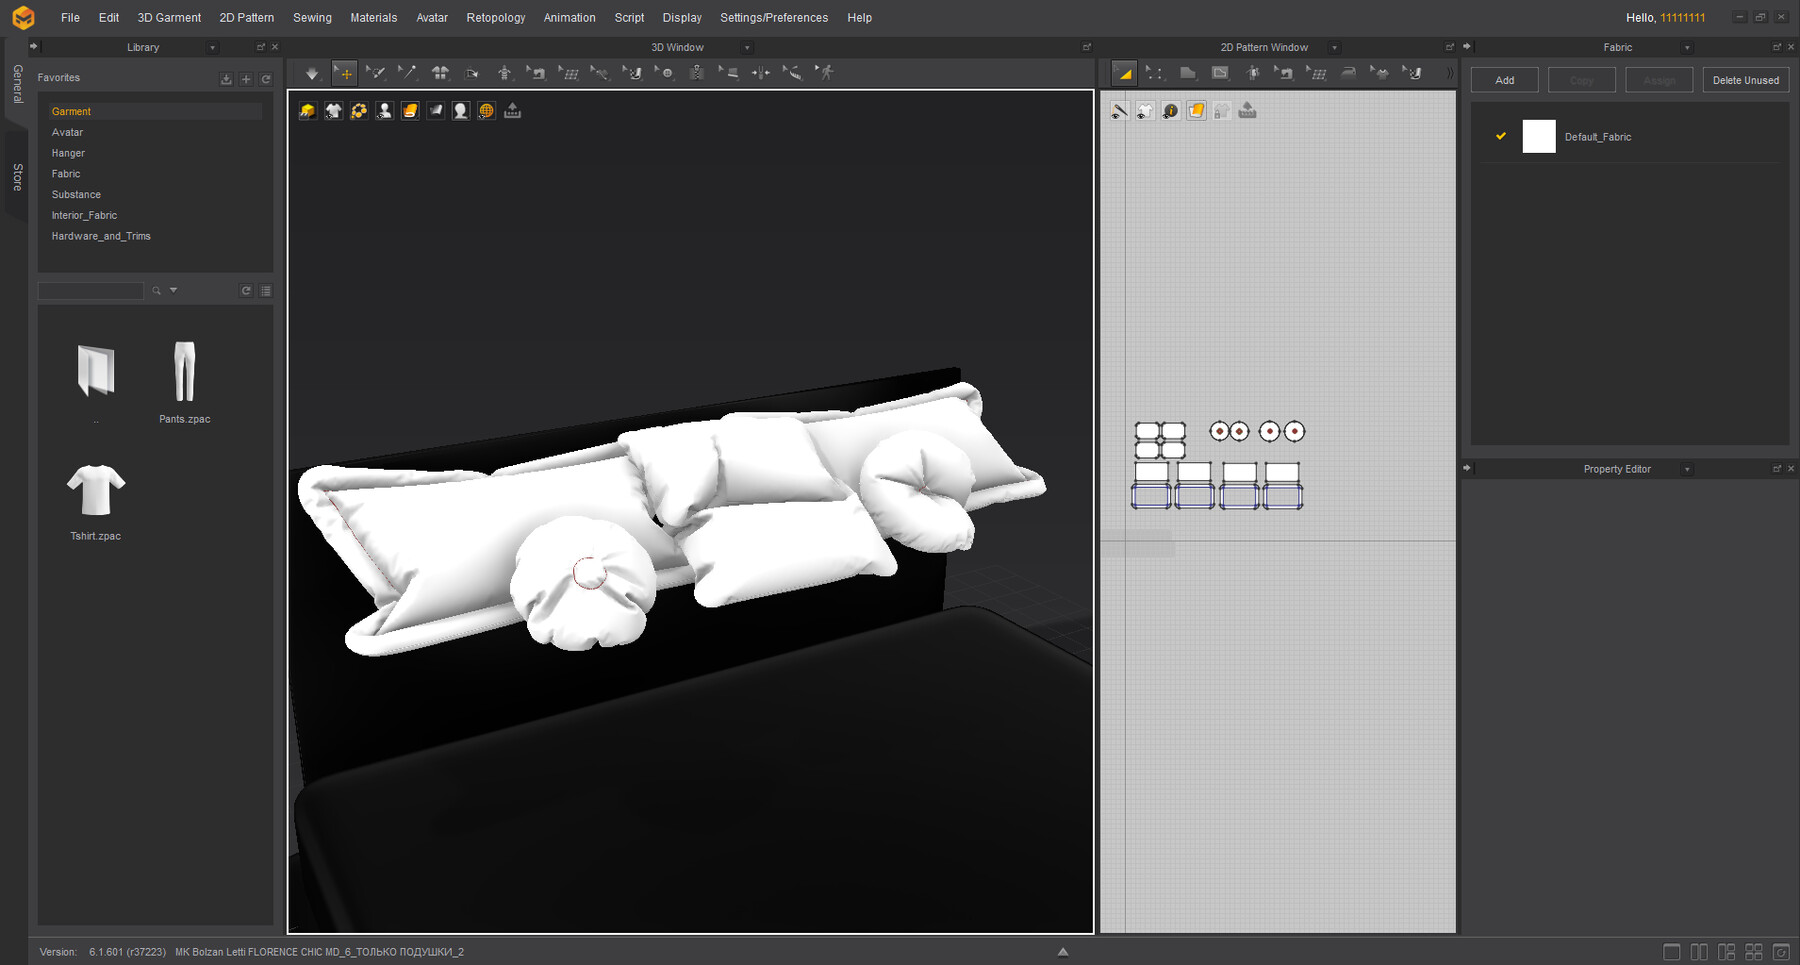Click the Default_Fabric color swatch
This screenshot has width=1800, height=965.
(x=1539, y=136)
